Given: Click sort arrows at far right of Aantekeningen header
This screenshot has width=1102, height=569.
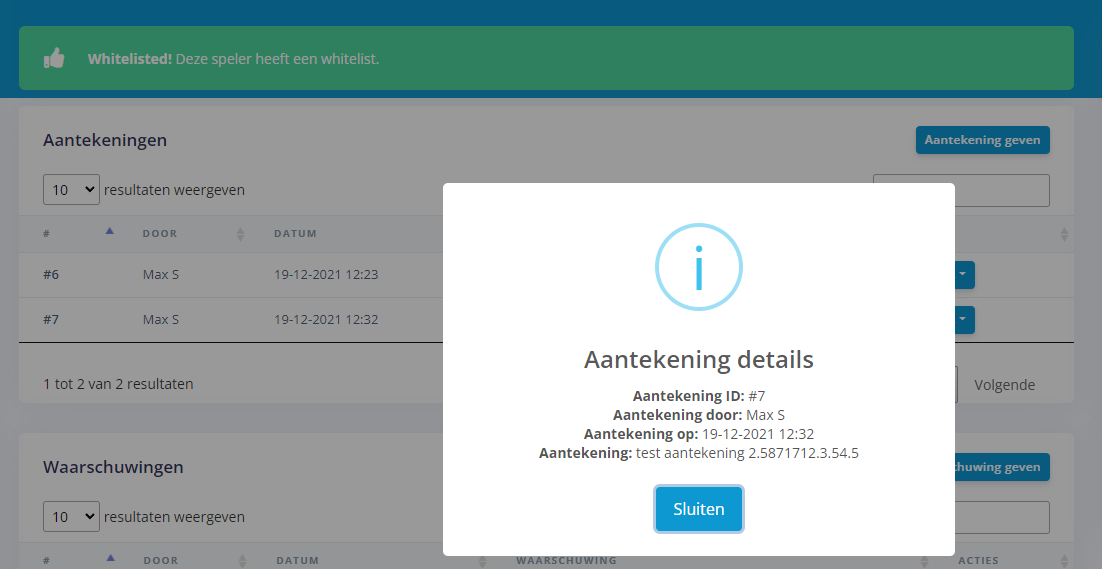Looking at the screenshot, I should click(1064, 234).
